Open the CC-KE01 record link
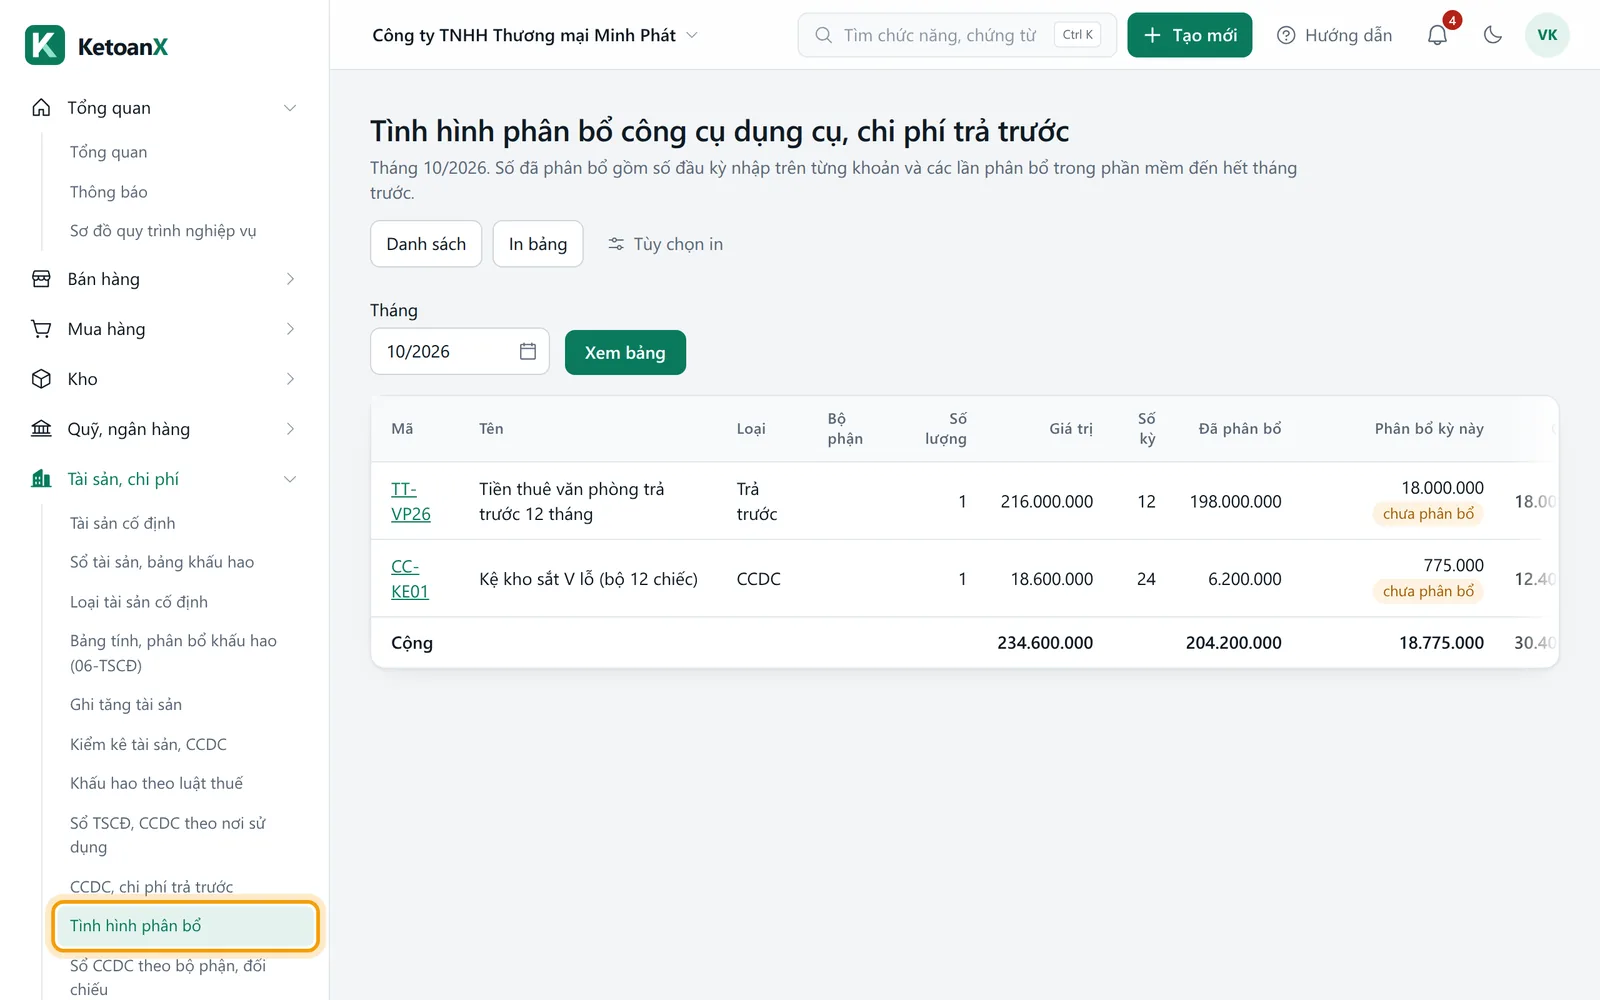1600x1000 pixels. click(x=410, y=579)
